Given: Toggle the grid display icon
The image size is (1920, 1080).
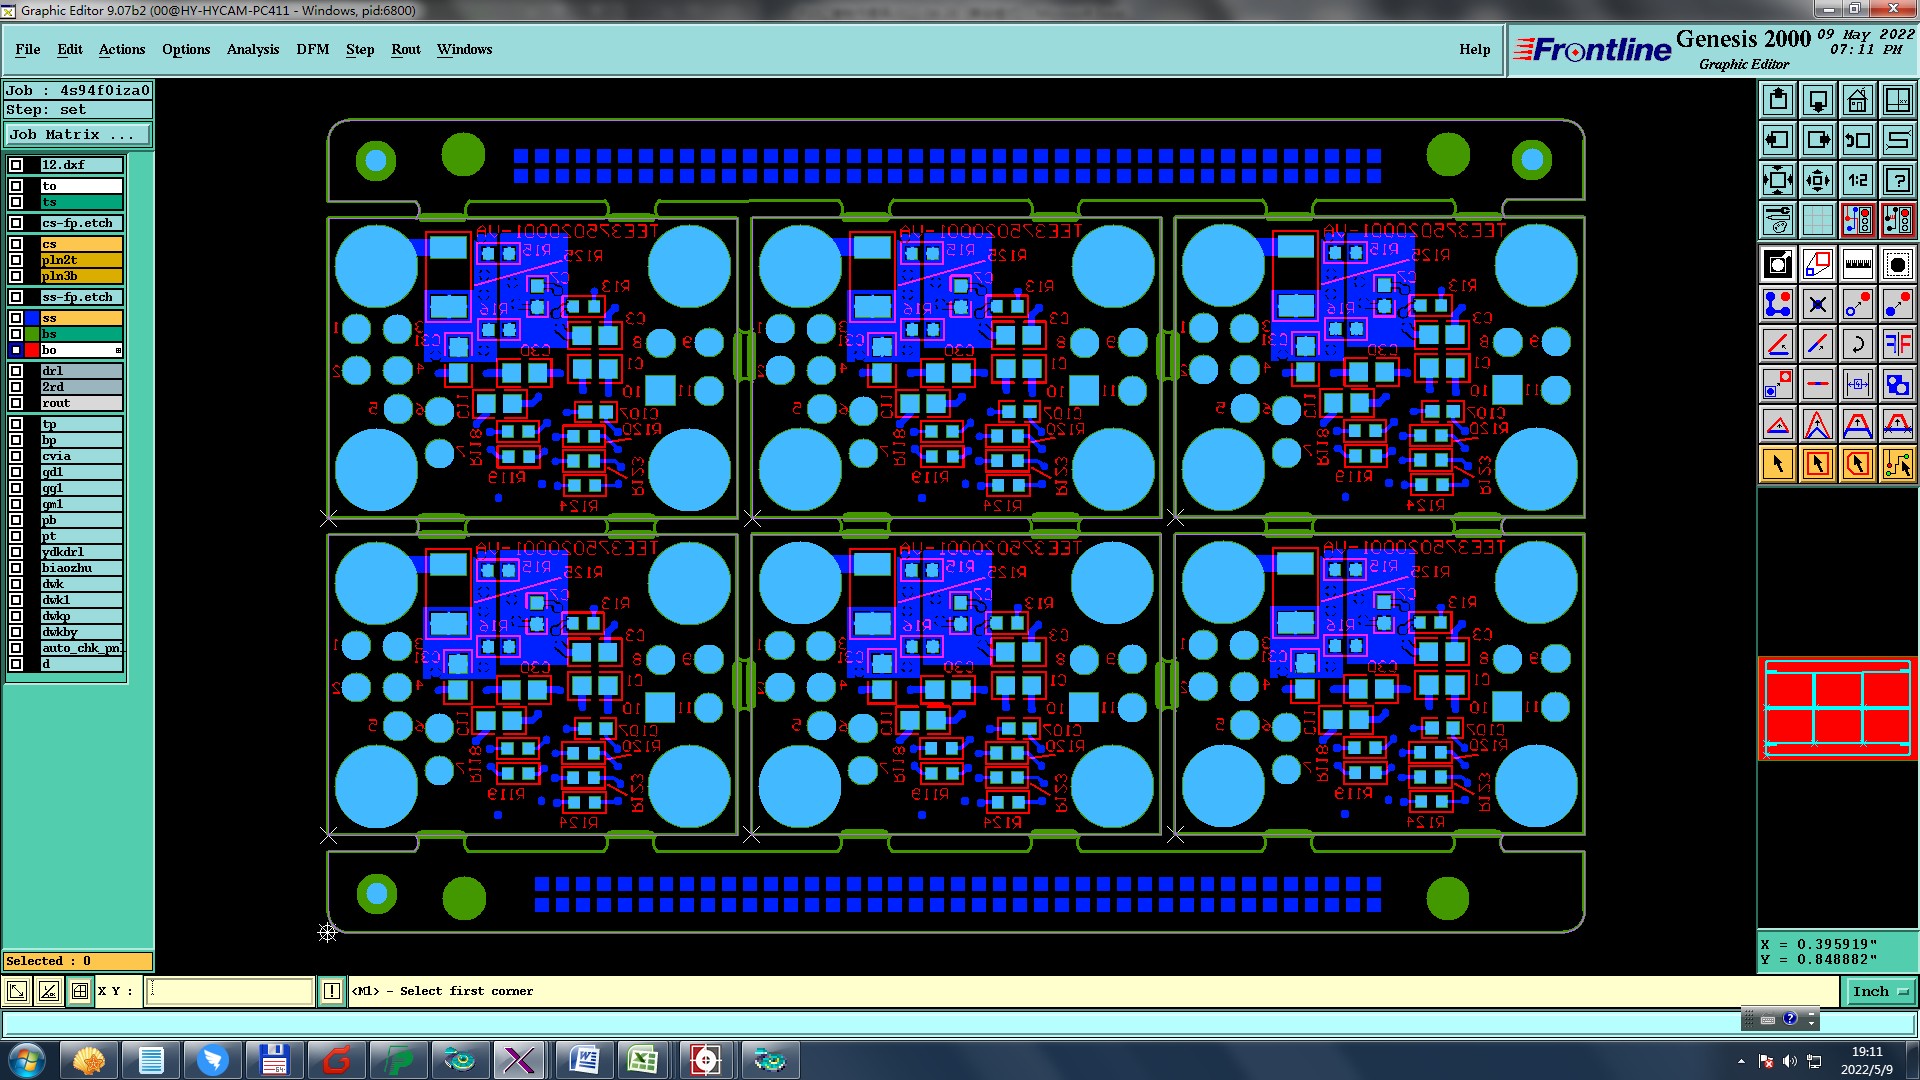Looking at the screenshot, I should (1817, 220).
